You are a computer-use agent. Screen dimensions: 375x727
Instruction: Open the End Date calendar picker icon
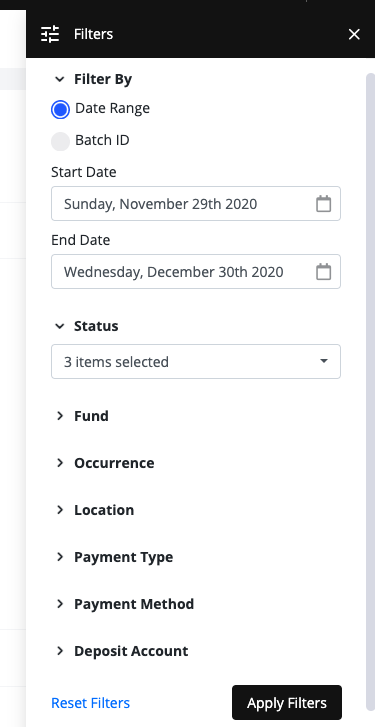(324, 272)
